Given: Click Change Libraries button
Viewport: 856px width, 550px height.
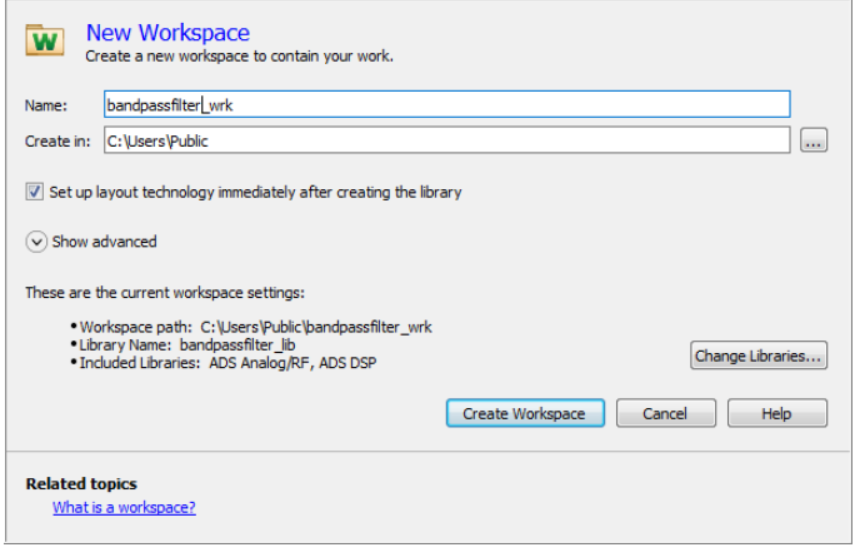Looking at the screenshot, I should tap(758, 356).
